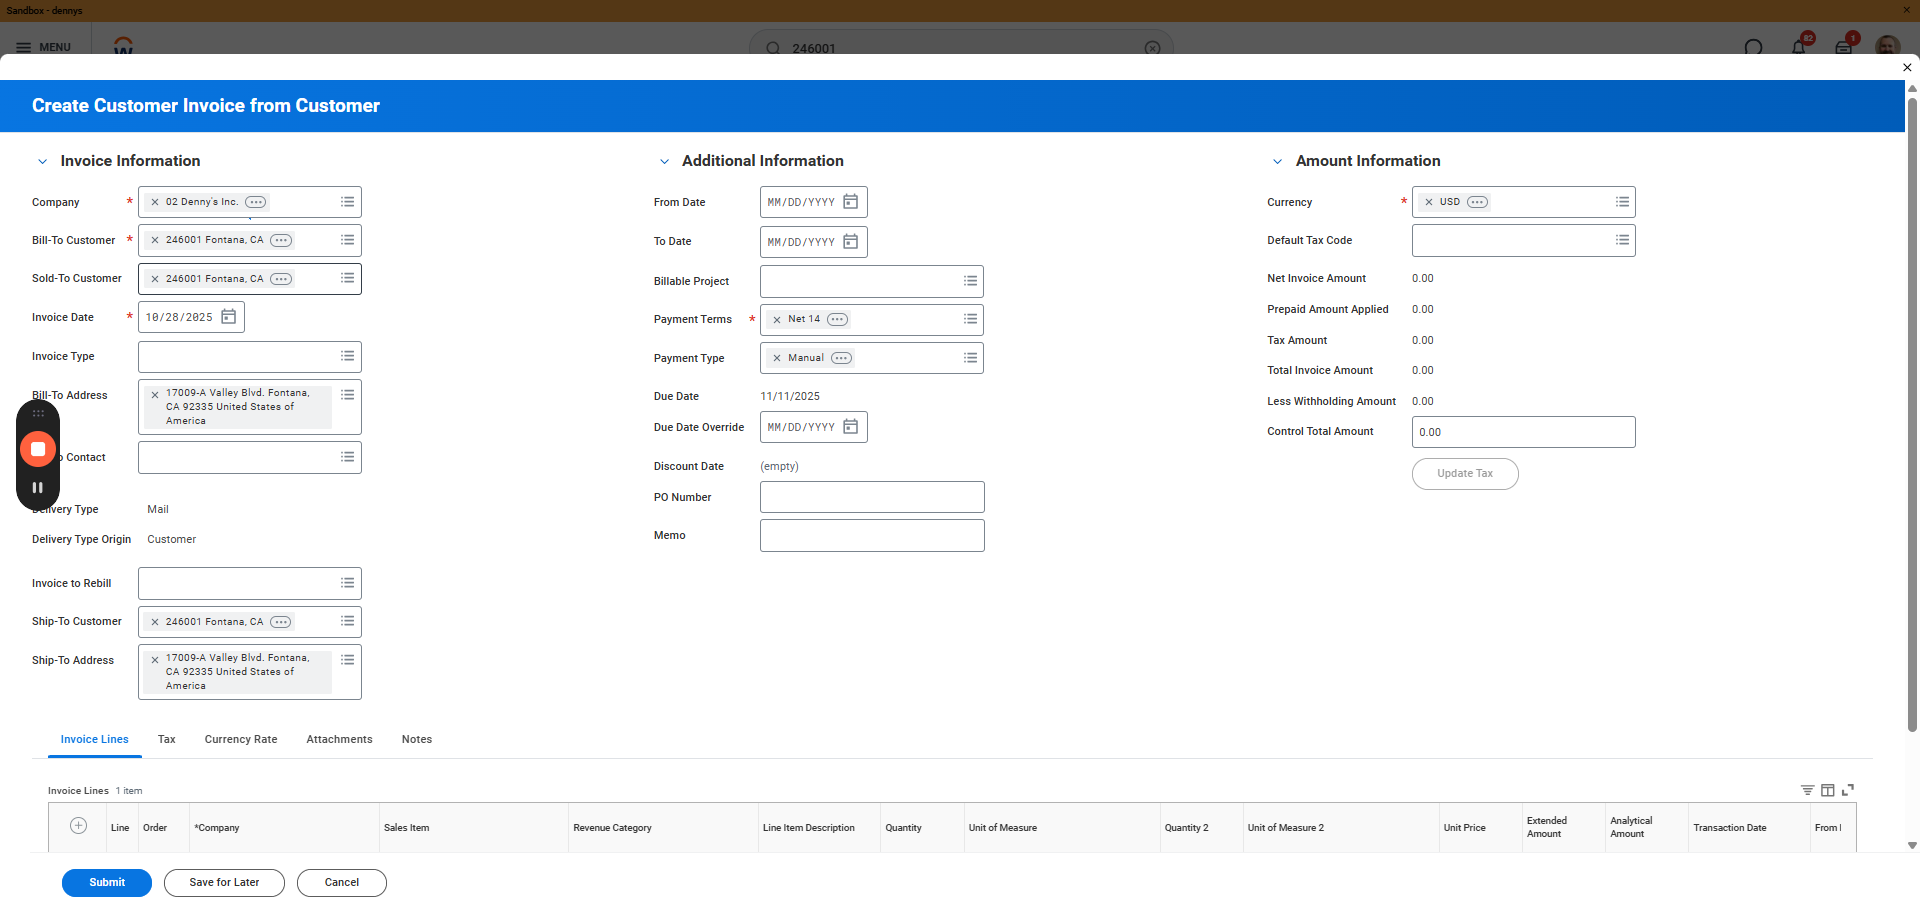Click the PO Number input field
Viewport: 1920px width, 911px height.
point(871,497)
